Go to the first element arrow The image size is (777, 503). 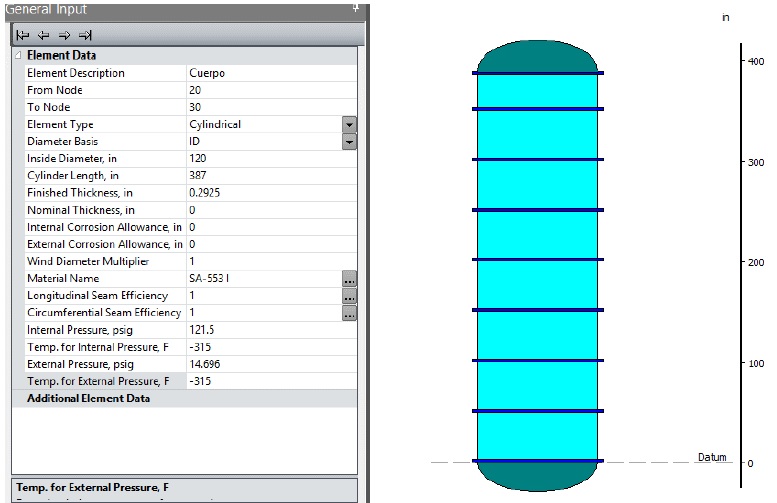(x=24, y=33)
